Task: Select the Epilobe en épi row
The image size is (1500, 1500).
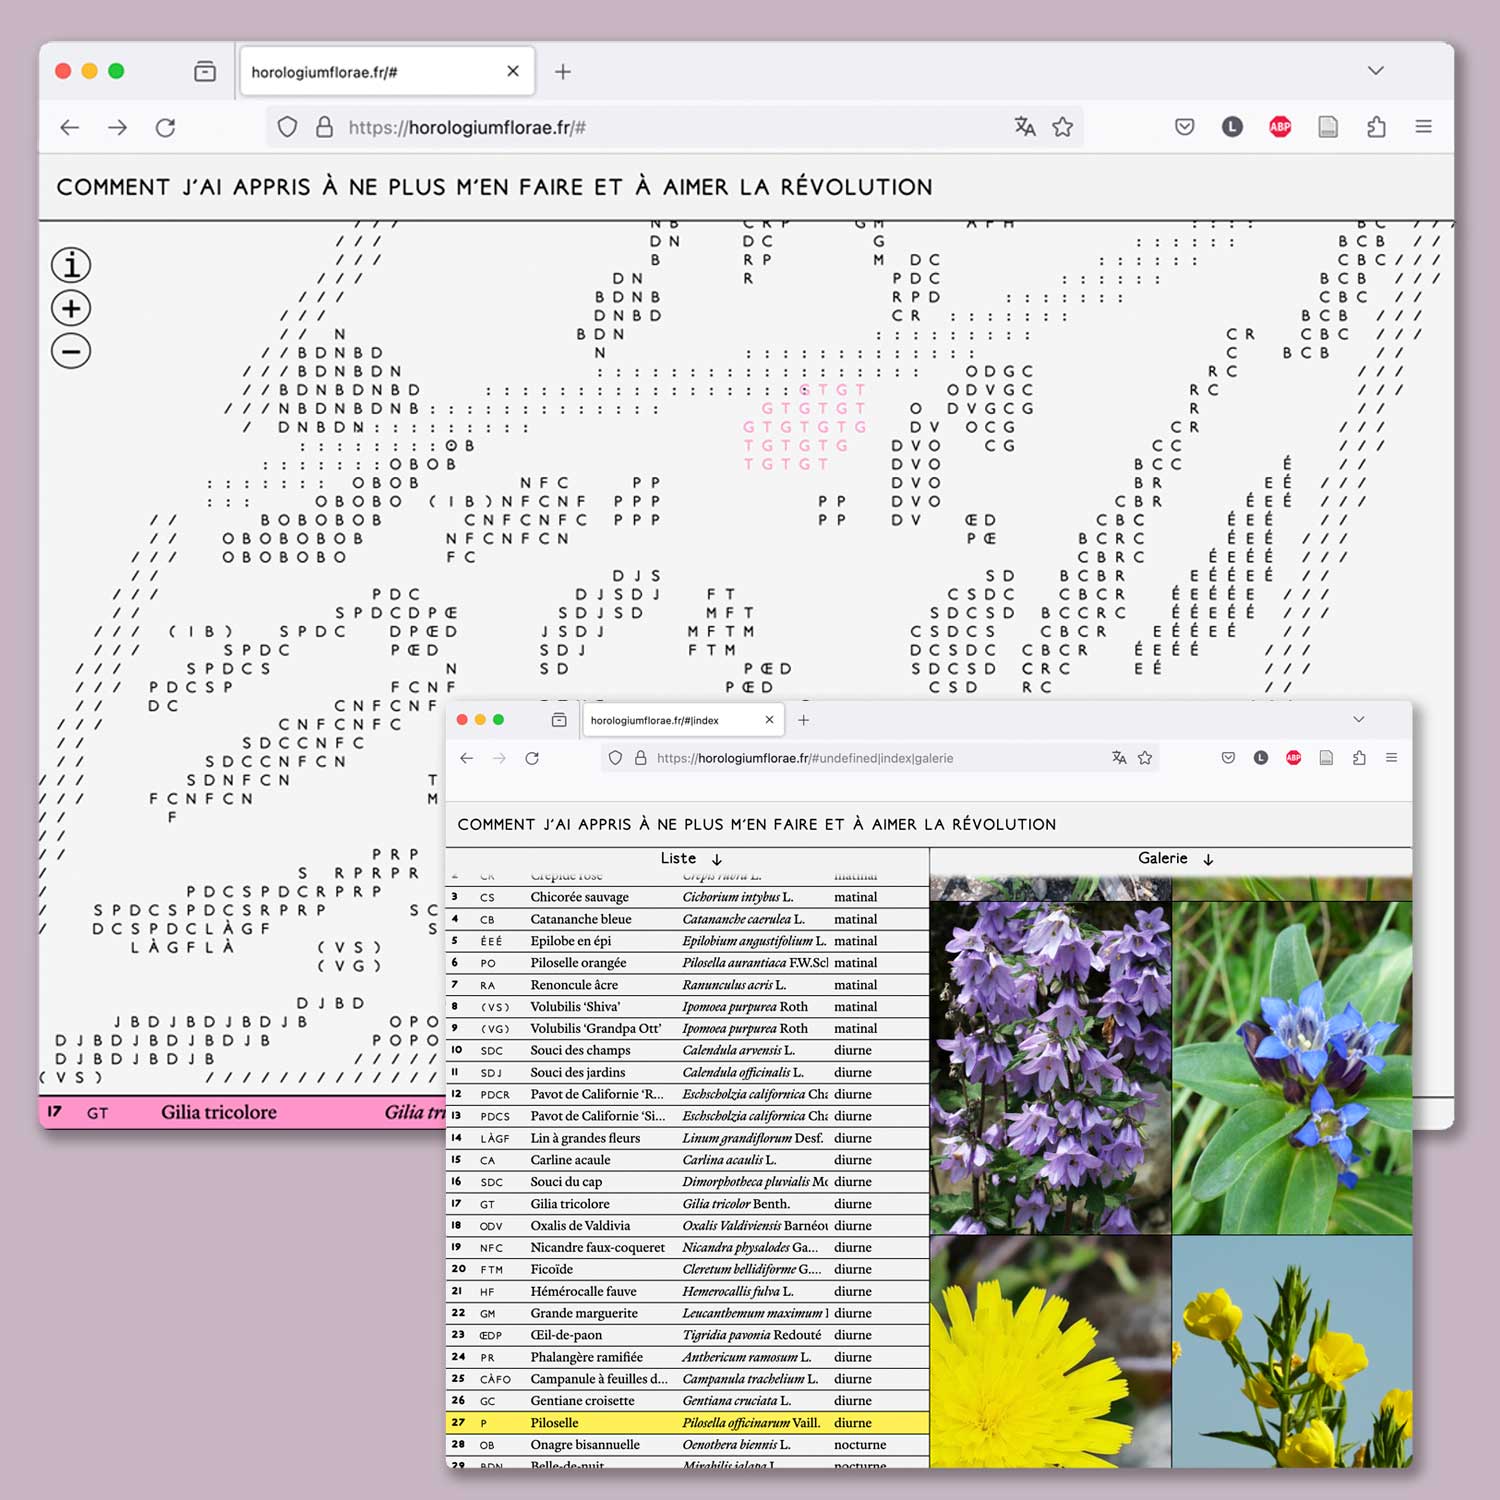Action: [687, 941]
